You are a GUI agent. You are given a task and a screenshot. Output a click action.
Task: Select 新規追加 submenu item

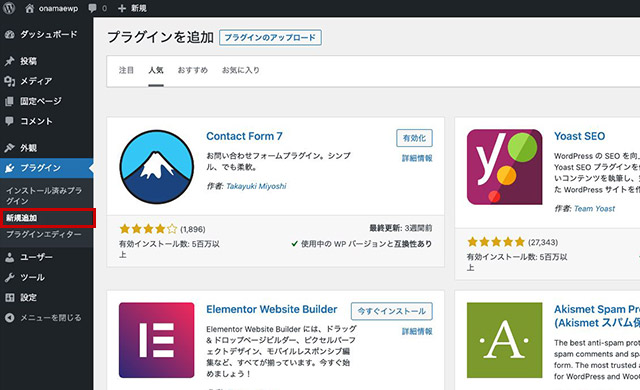click(x=22, y=218)
